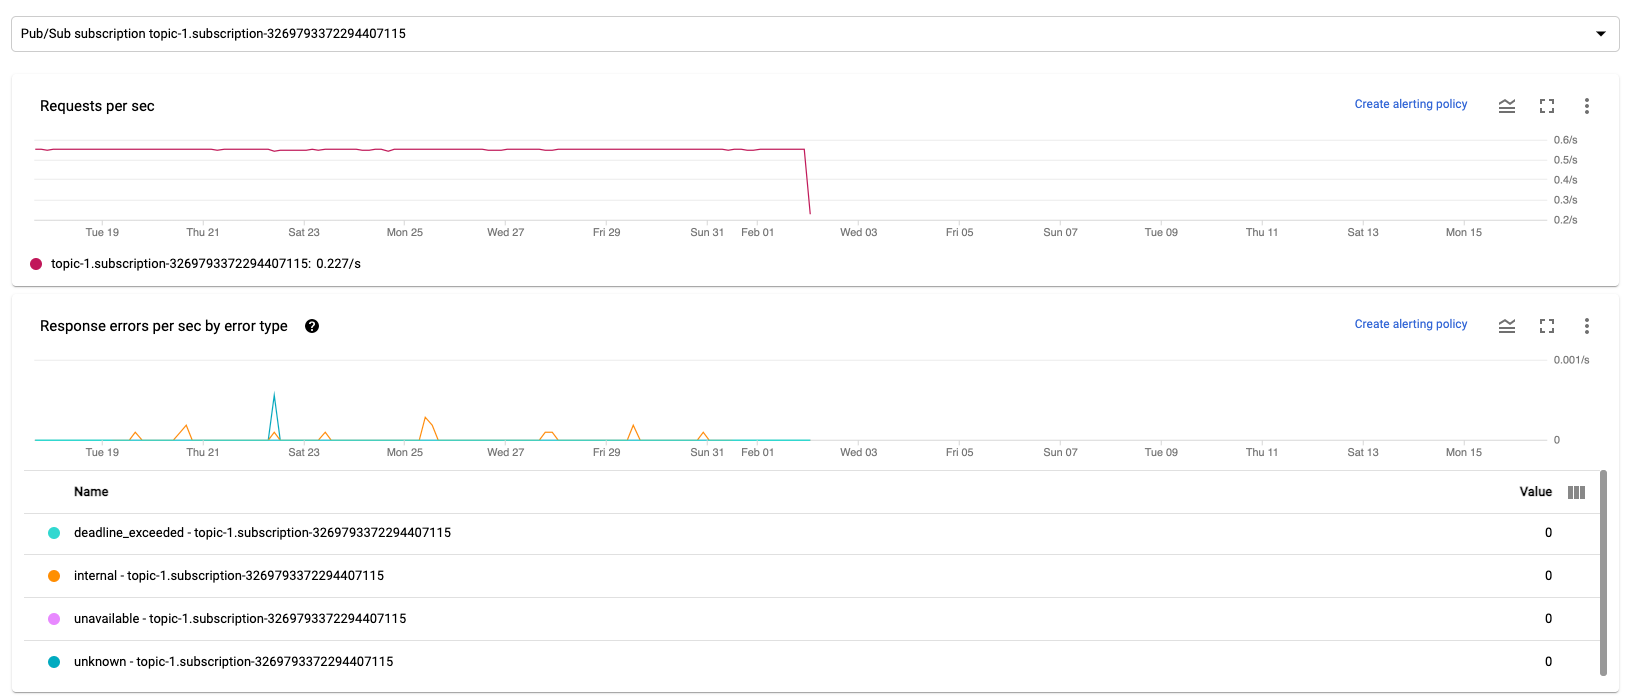Sort legend by Value column header
Screen dimensions: 1630x697
click(1535, 492)
